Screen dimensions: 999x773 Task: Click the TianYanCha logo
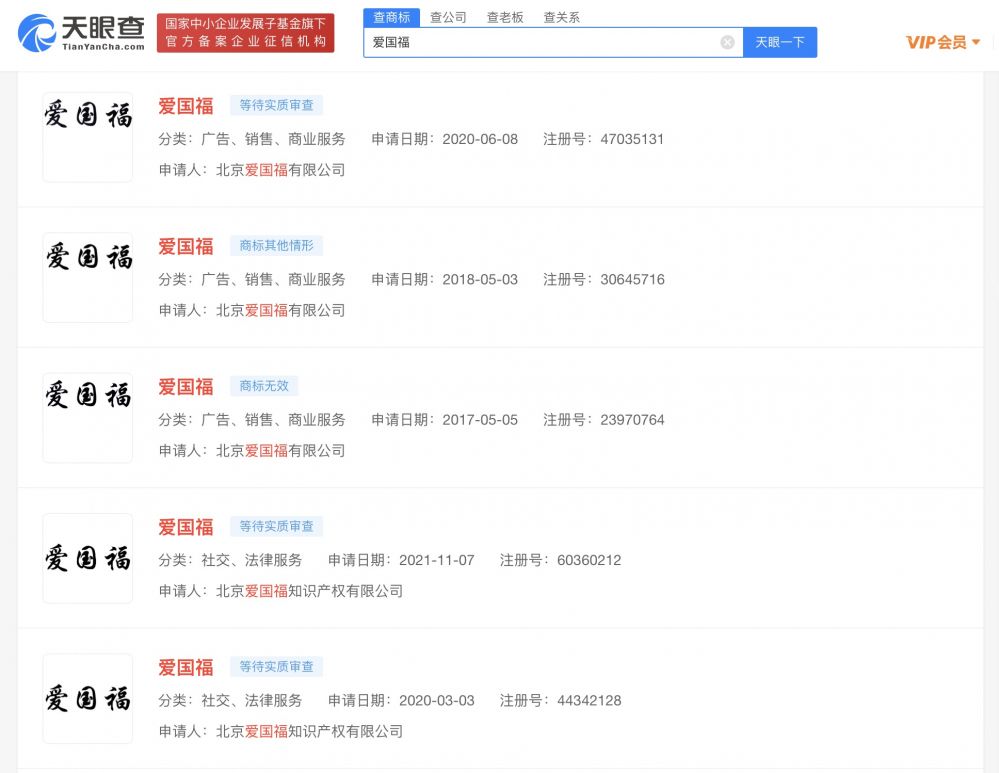coord(81,33)
